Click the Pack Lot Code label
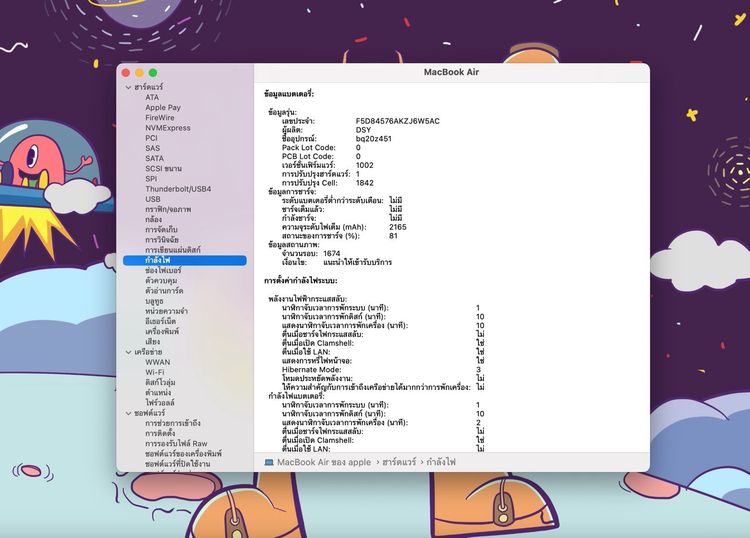The width and height of the screenshot is (750, 538). pyautogui.click(x=309, y=148)
